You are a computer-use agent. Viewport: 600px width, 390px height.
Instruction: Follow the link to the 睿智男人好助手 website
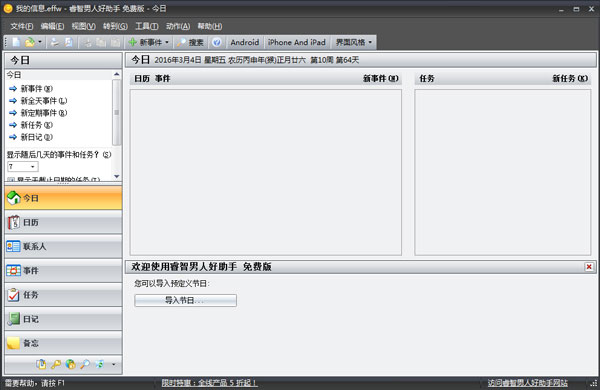528,383
